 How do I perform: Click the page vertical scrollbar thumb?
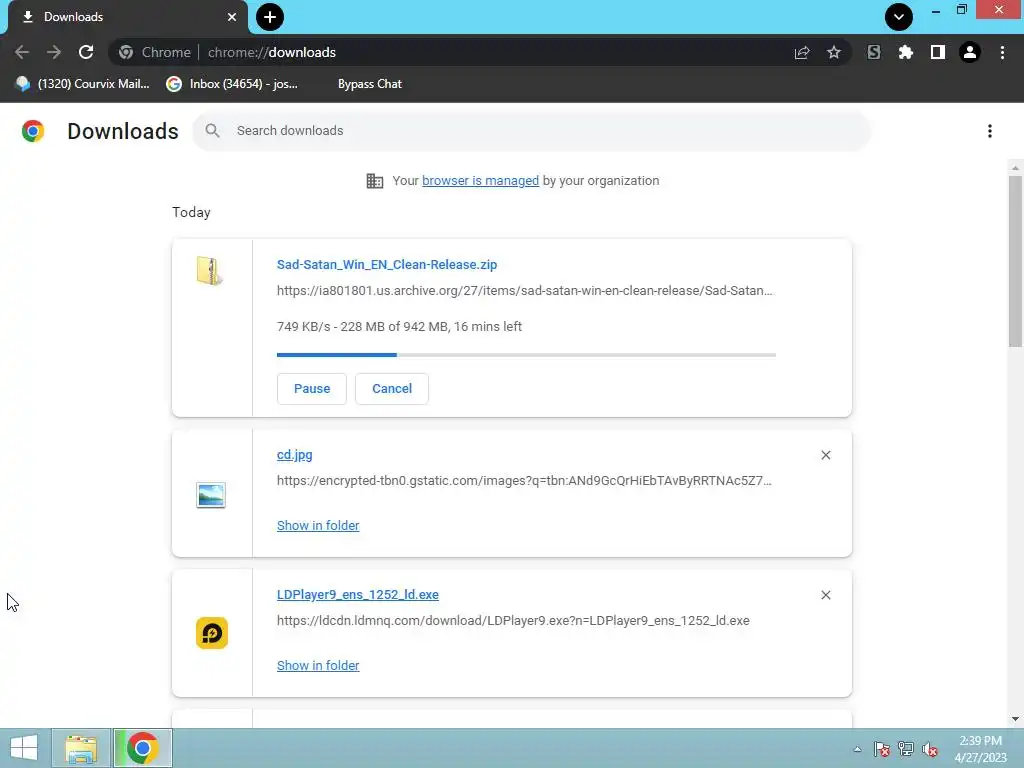coord(1015,261)
